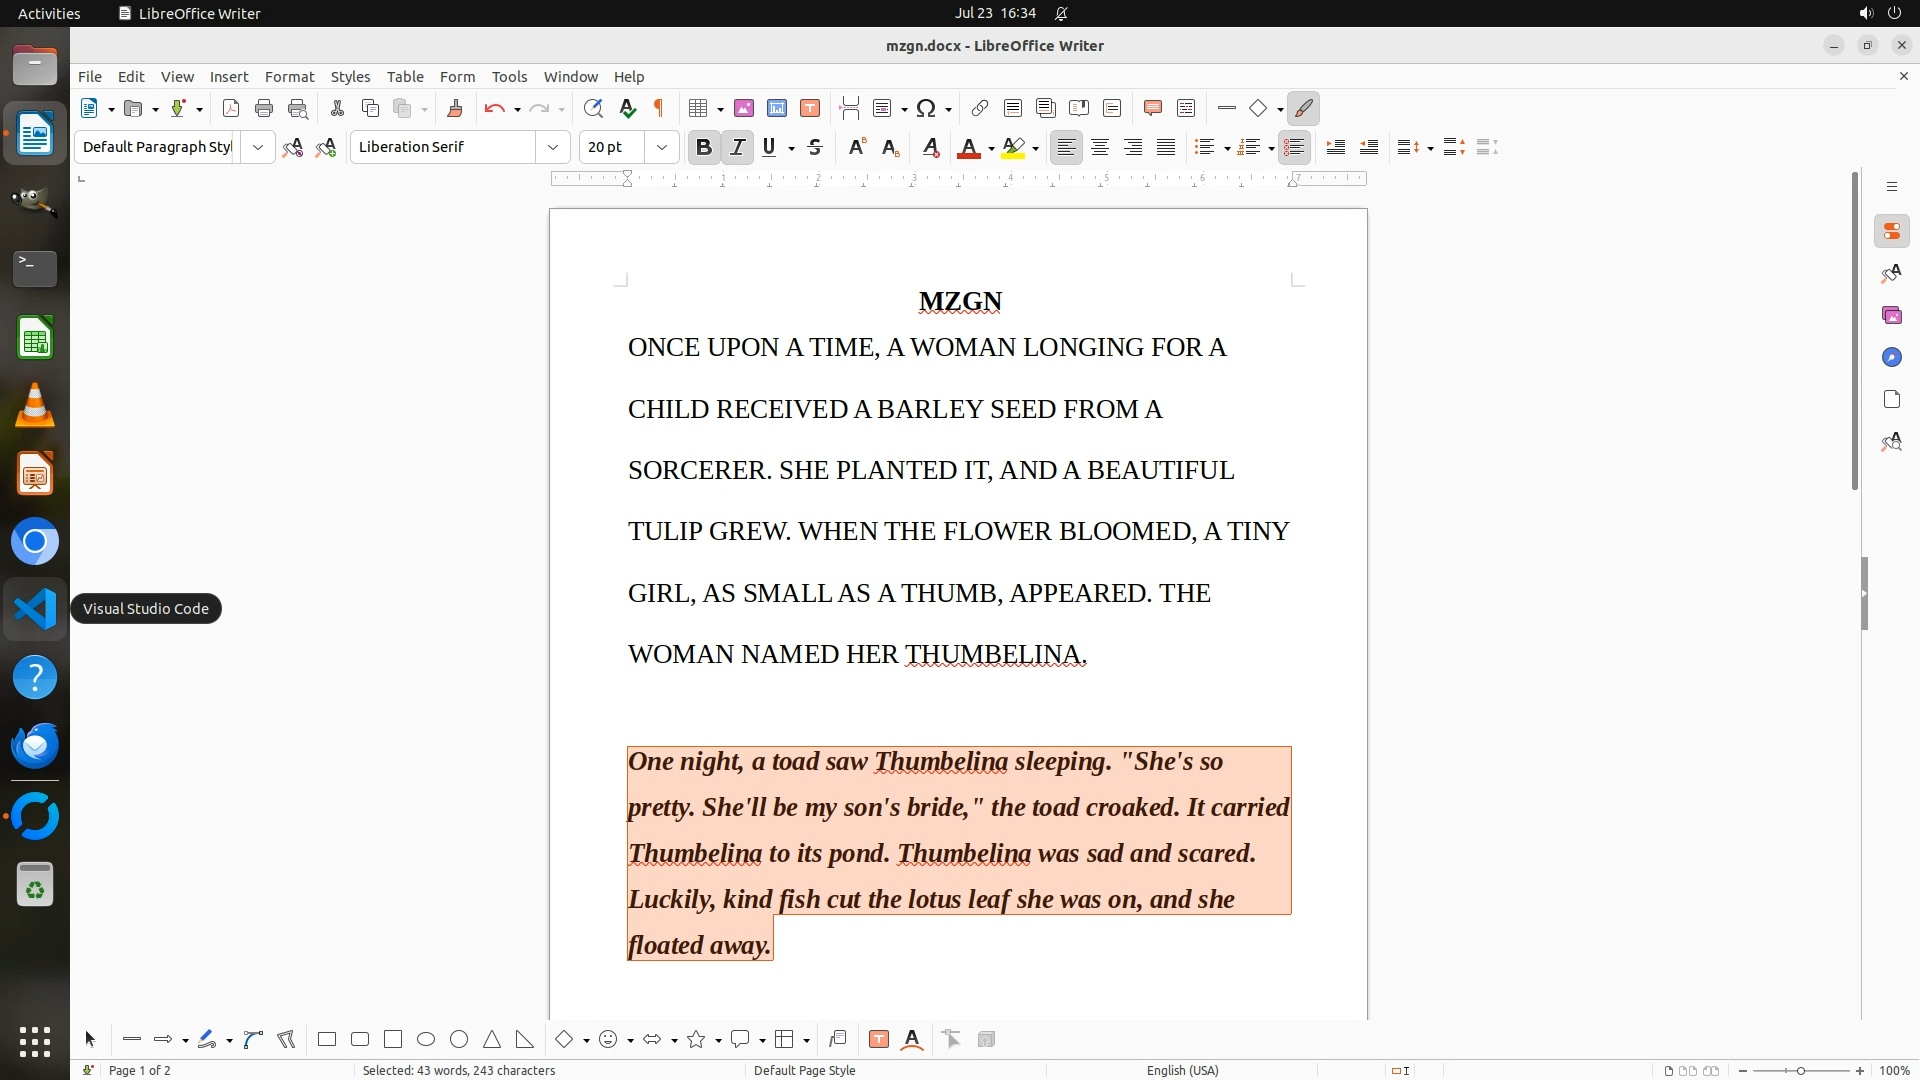1920x1080 pixels.
Task: Click Default Page Style in status bar
Action: coord(804,1070)
